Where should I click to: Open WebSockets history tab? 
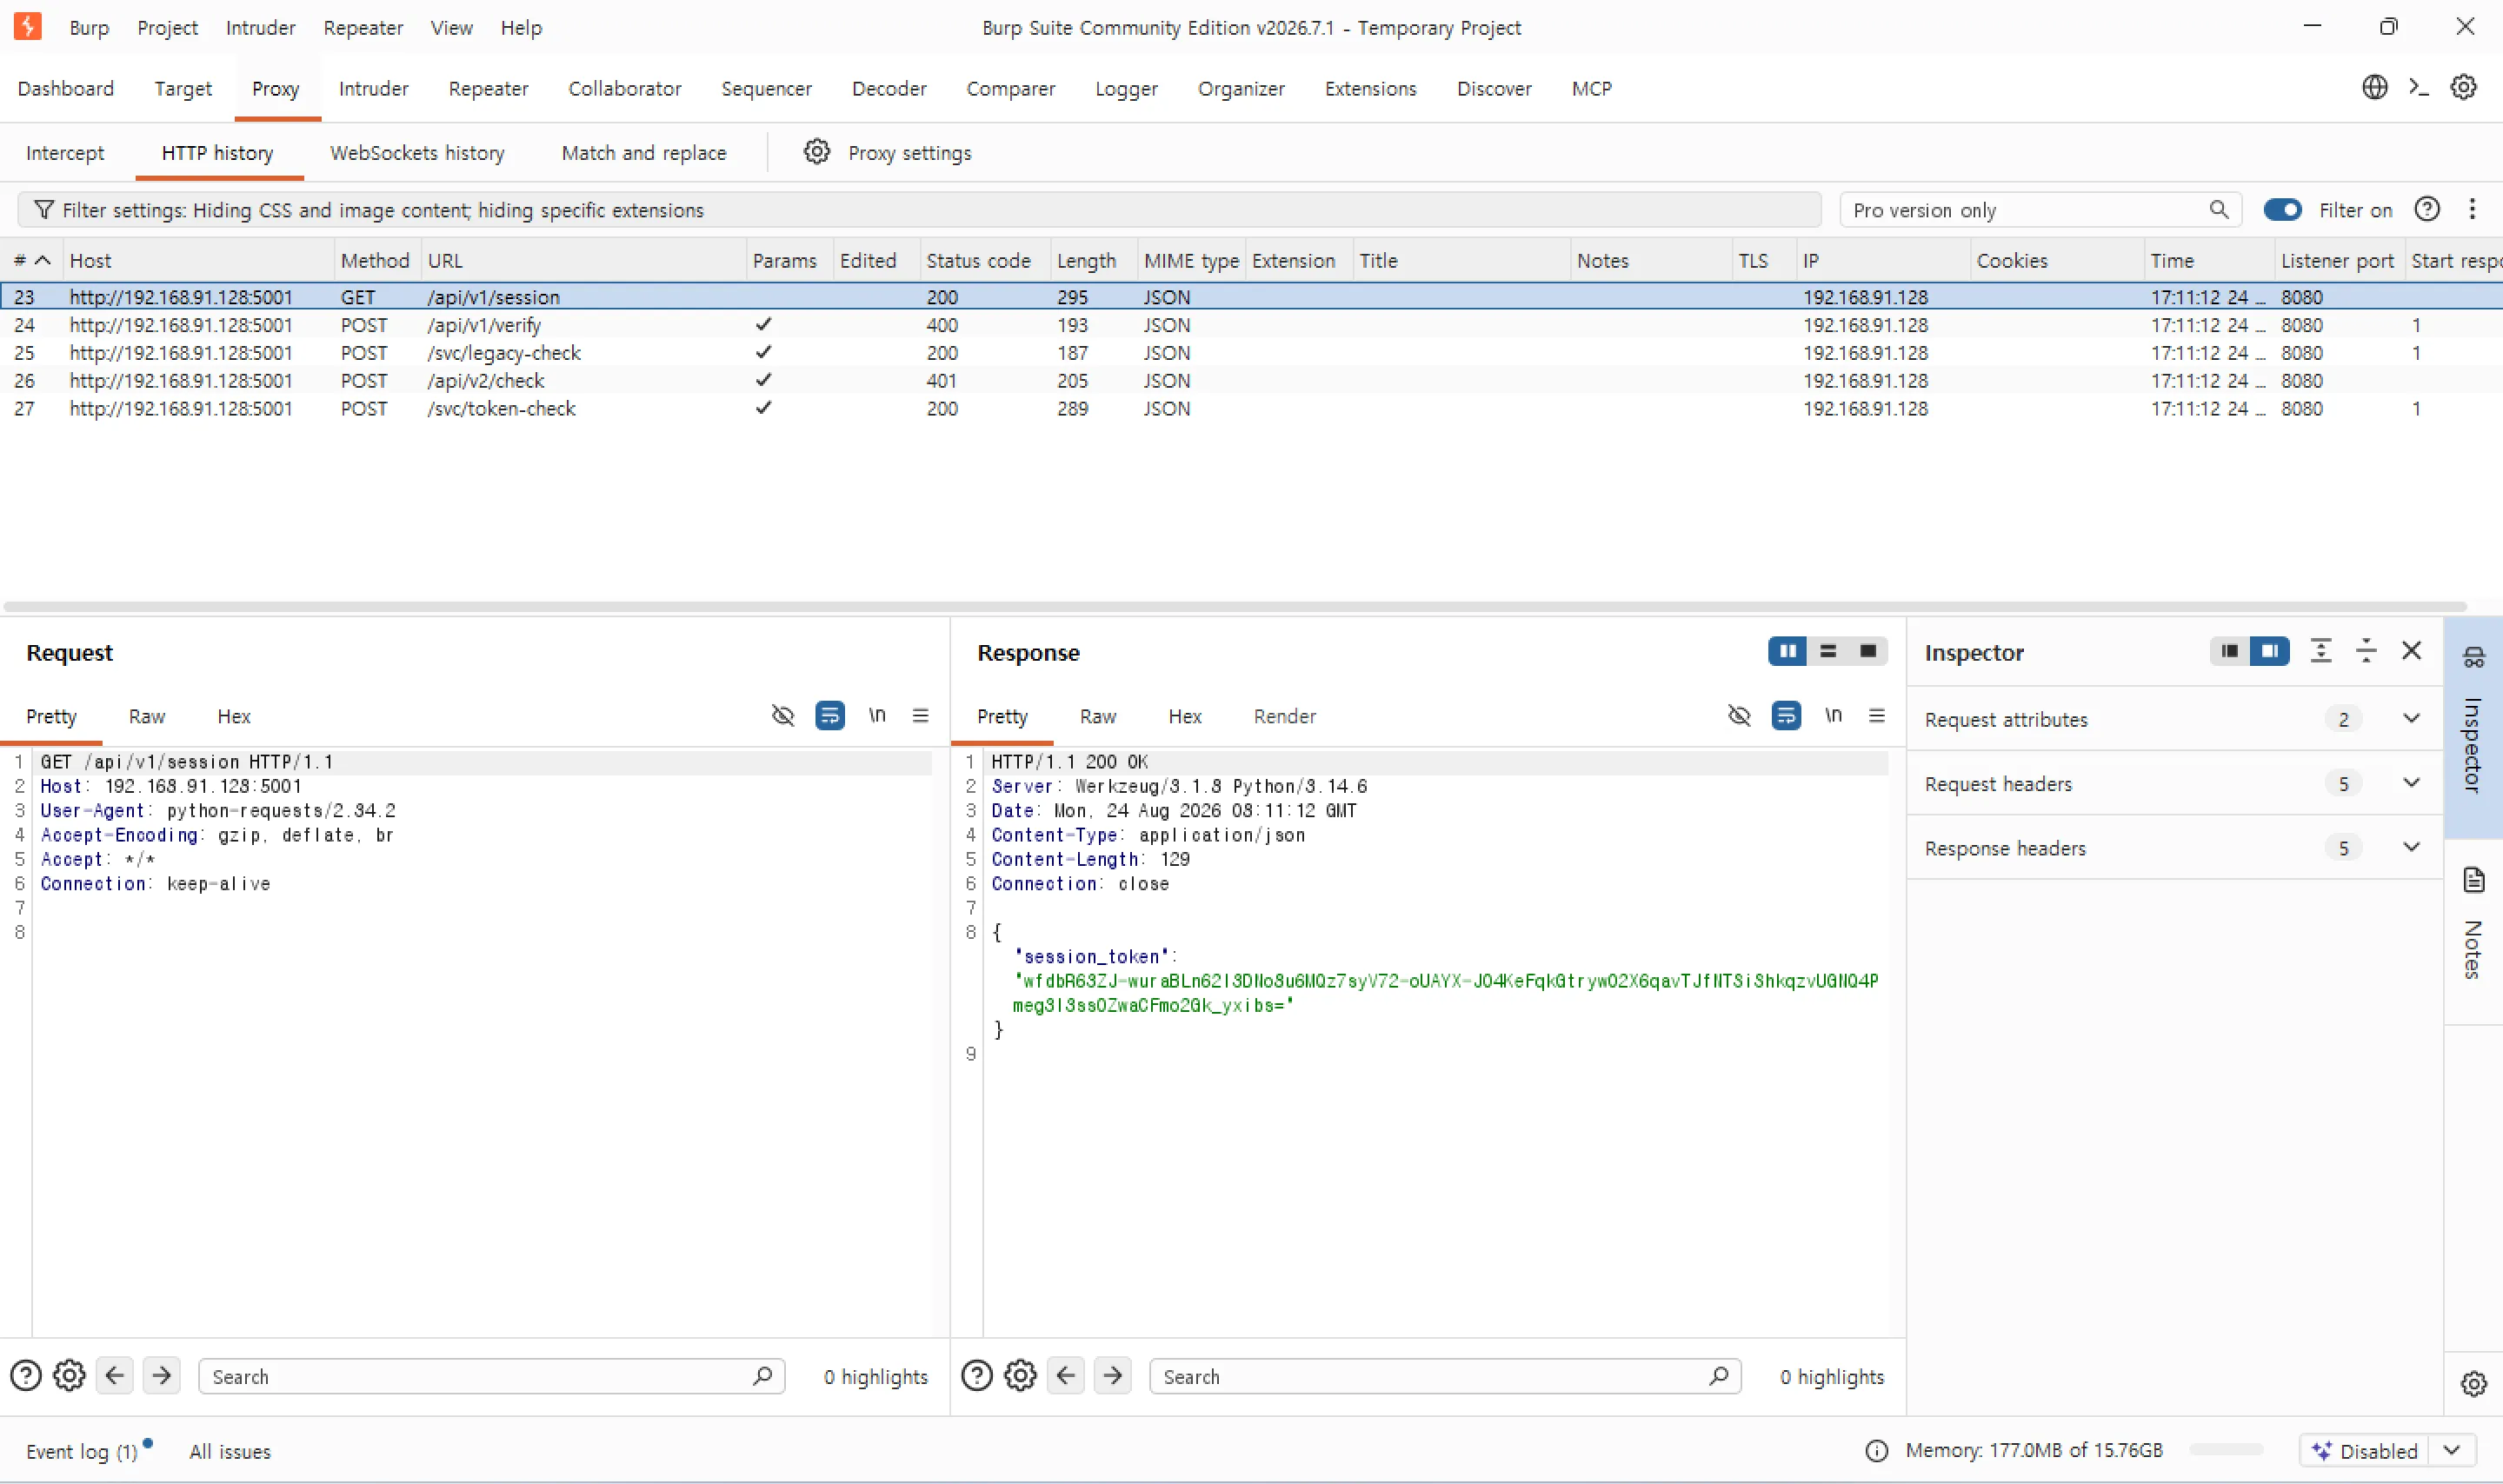coord(417,152)
